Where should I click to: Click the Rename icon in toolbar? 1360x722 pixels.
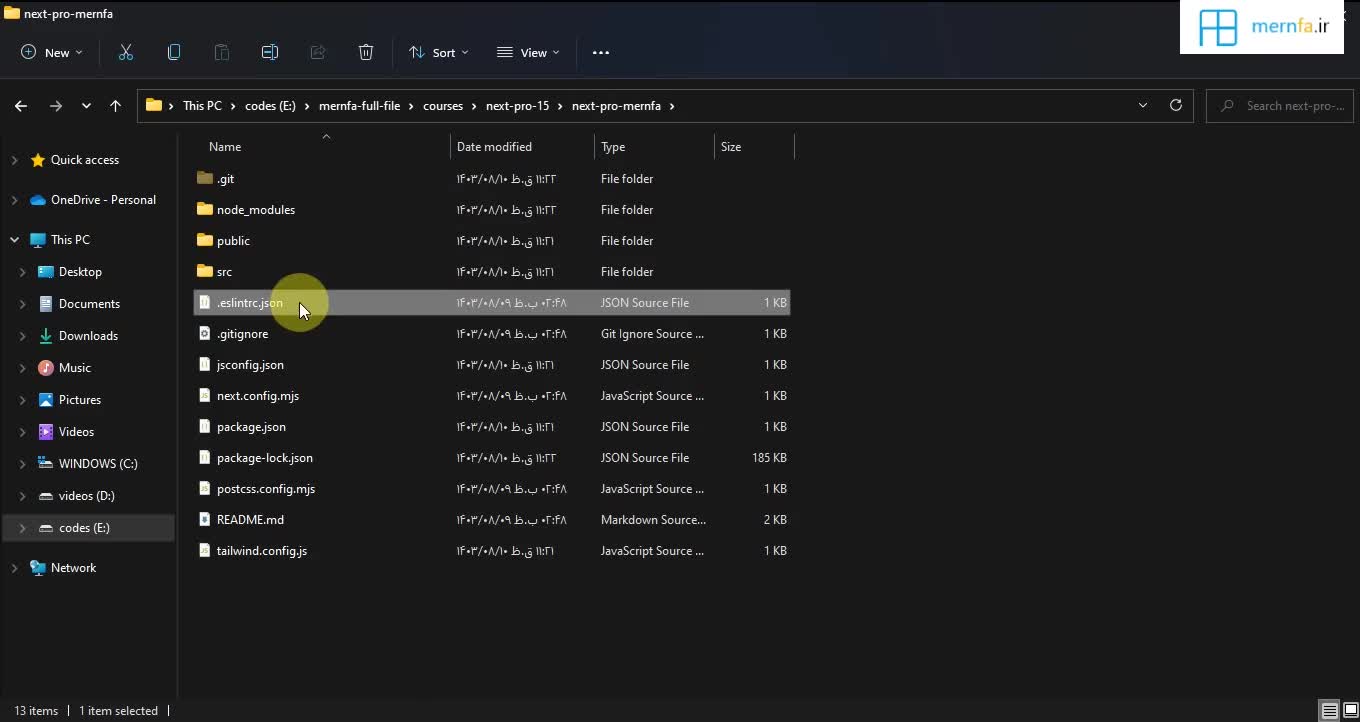(x=270, y=53)
